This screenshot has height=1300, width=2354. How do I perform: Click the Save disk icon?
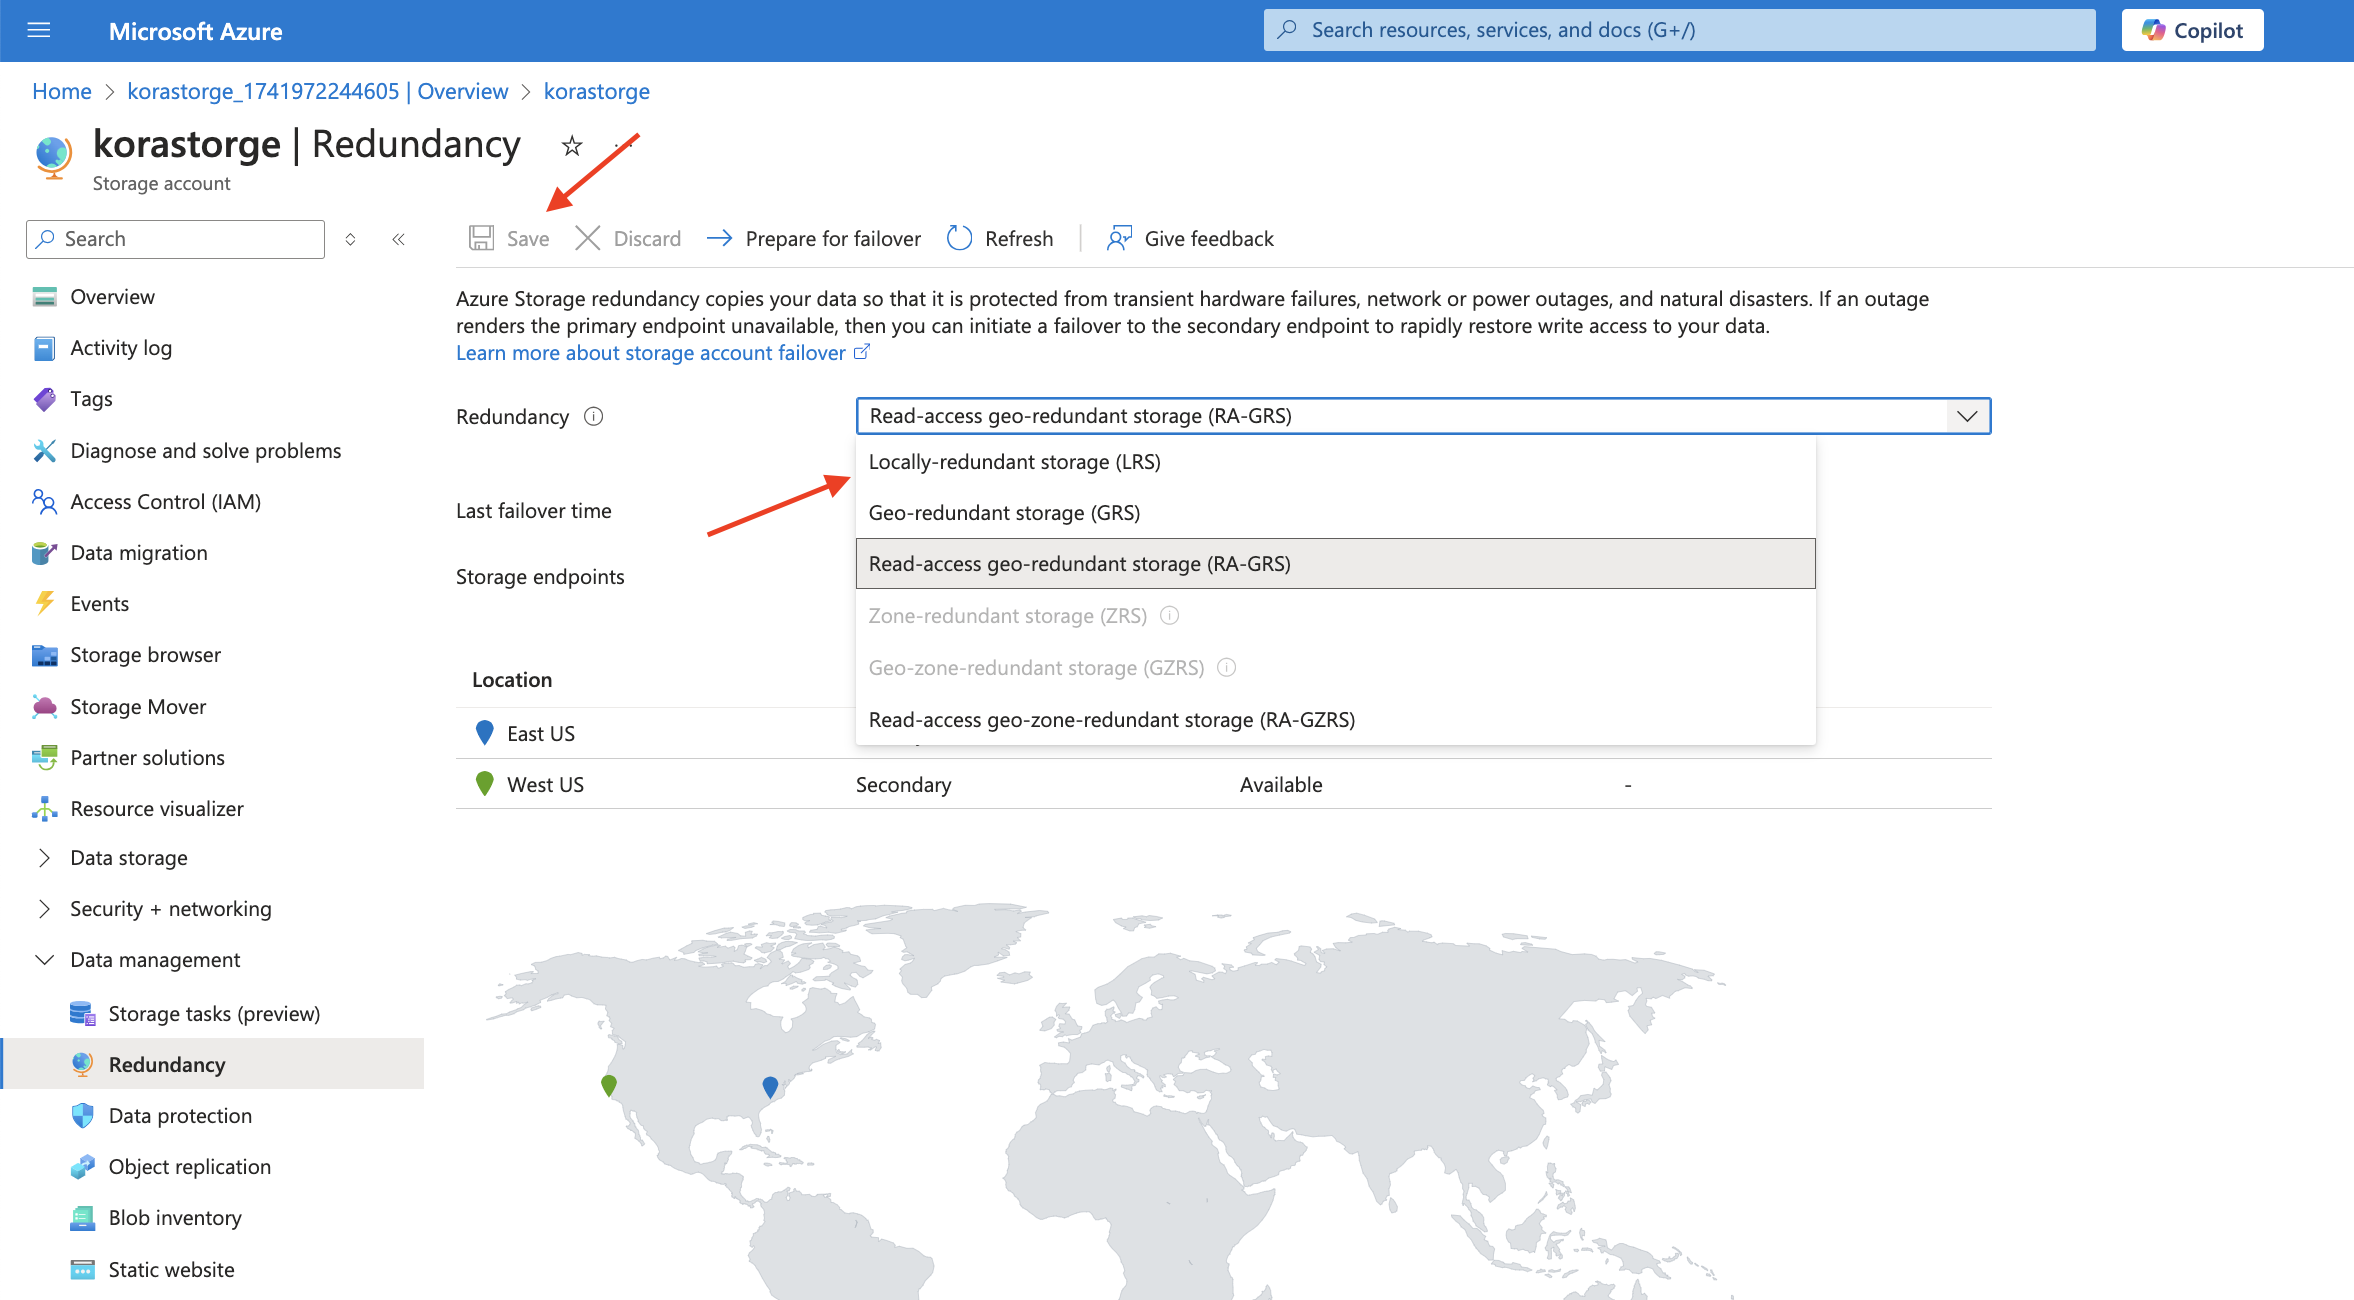point(482,238)
